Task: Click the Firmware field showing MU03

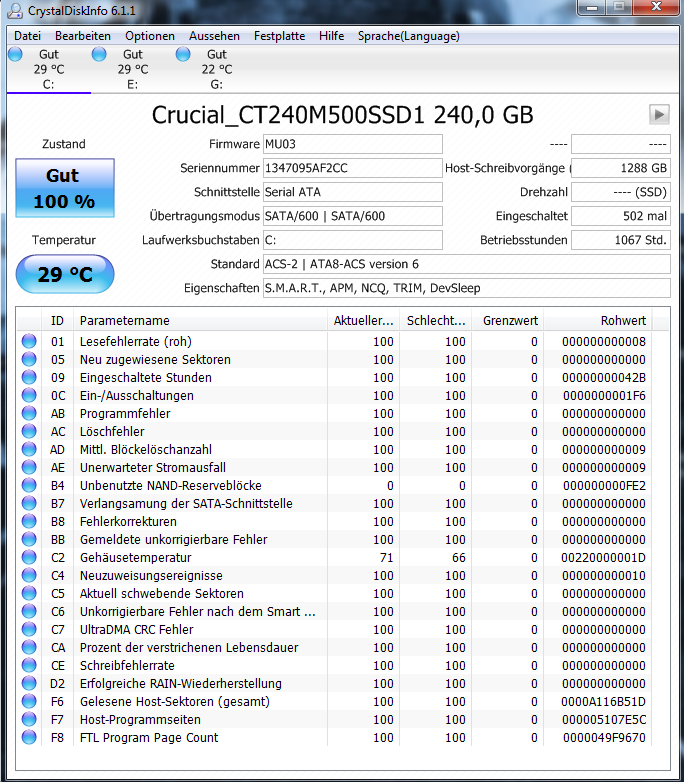Action: click(x=352, y=144)
